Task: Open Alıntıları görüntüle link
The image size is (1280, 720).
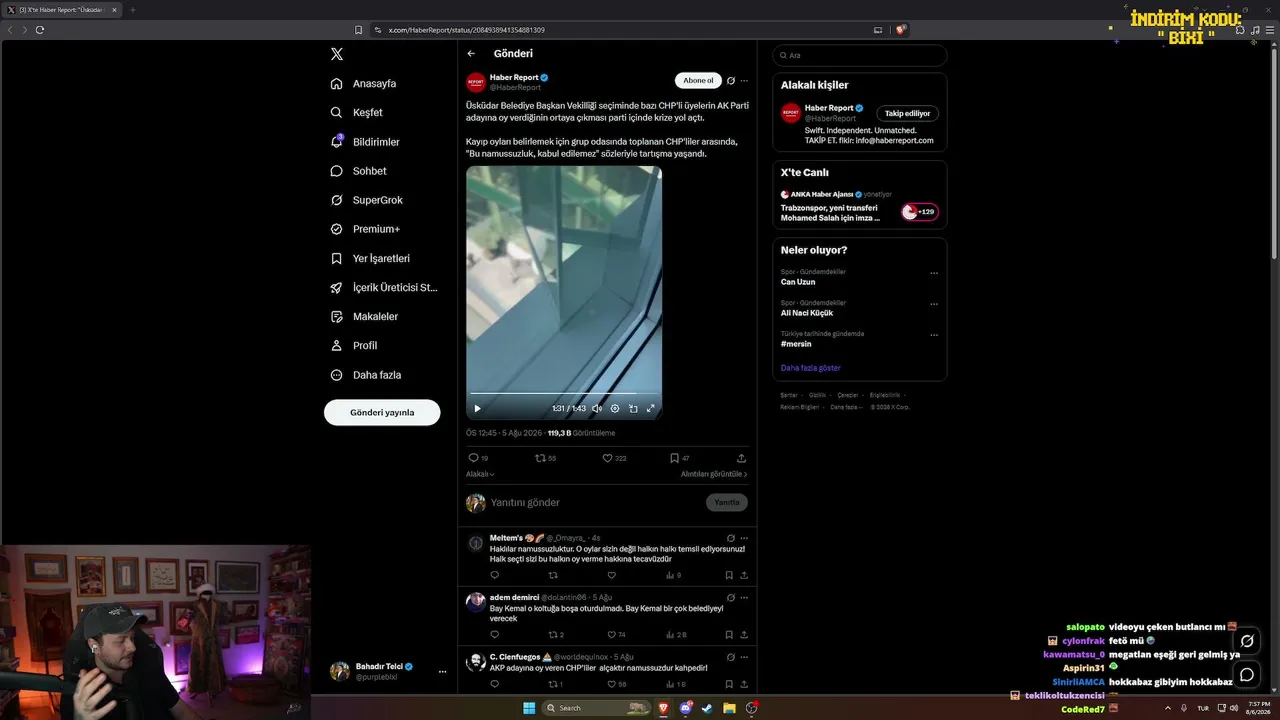Action: (x=714, y=474)
